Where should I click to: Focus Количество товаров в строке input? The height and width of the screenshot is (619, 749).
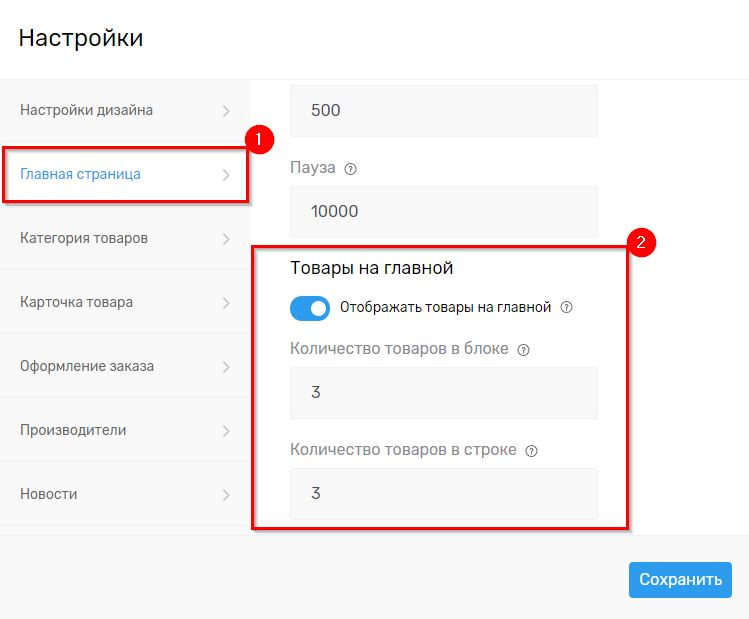pyautogui.click(x=443, y=494)
